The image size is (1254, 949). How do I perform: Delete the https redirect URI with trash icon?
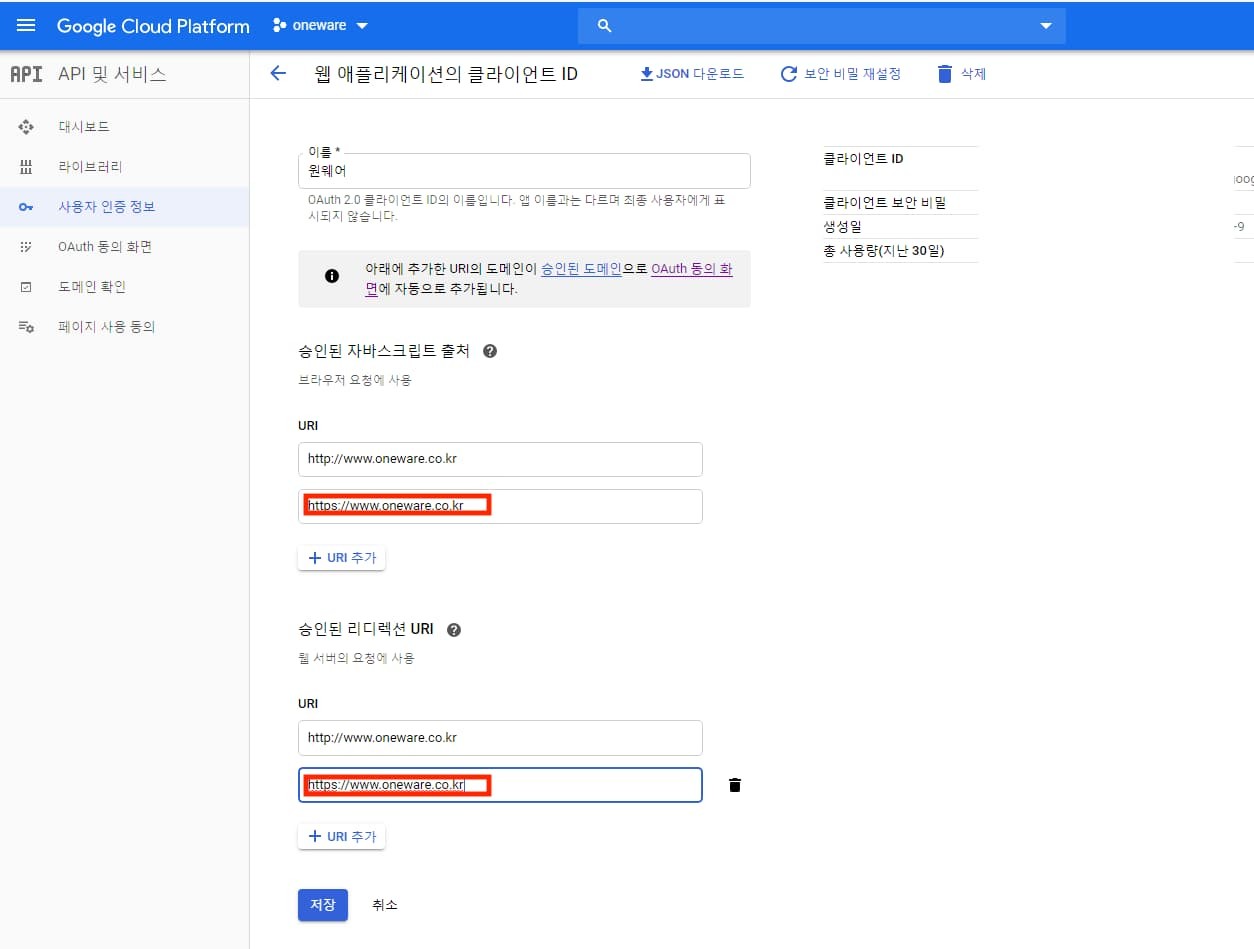(735, 785)
